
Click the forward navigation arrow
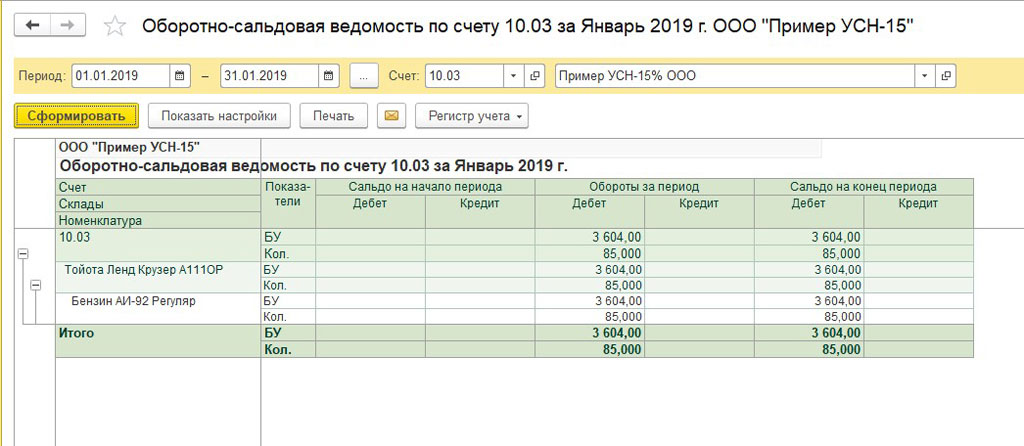click(x=67, y=26)
